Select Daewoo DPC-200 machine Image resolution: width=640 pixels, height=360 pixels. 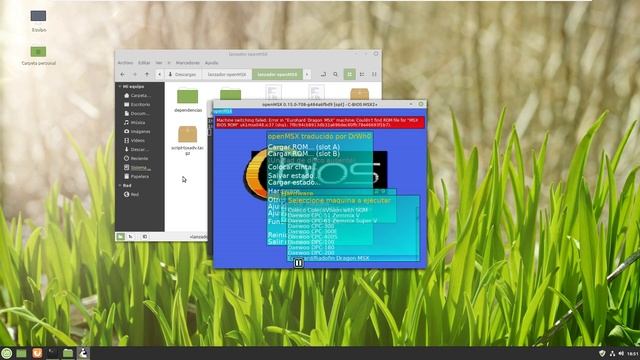point(311,253)
